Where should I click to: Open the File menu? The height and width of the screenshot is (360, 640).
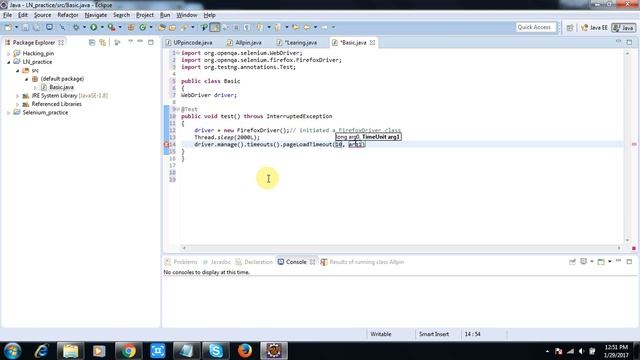coord(7,15)
